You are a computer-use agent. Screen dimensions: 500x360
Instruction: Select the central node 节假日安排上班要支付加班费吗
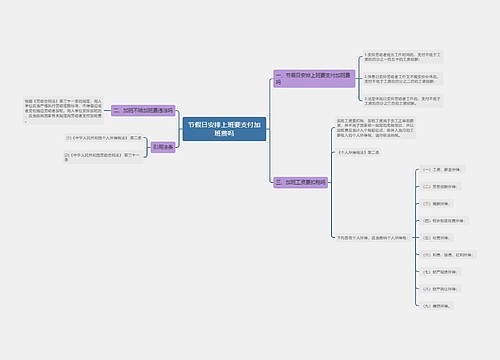[224, 129]
